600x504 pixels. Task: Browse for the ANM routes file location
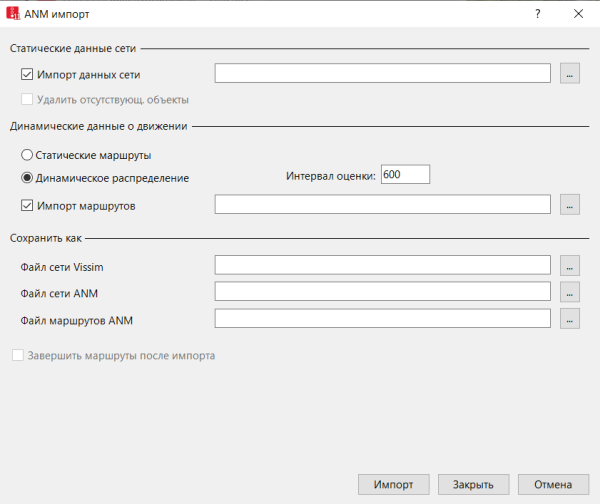point(569,319)
